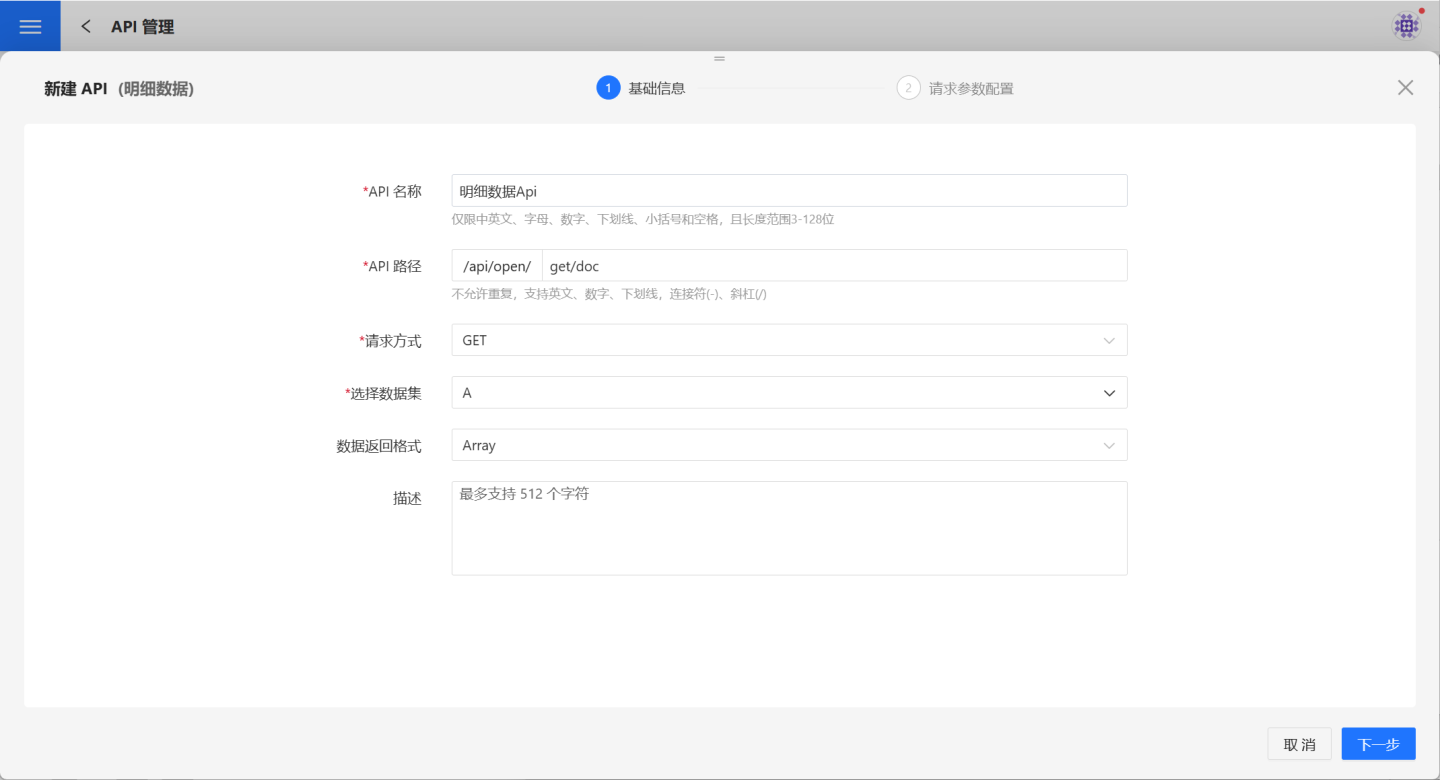The width and height of the screenshot is (1440, 780).
Task: Click the API 管理 header title
Action: pos(143,27)
